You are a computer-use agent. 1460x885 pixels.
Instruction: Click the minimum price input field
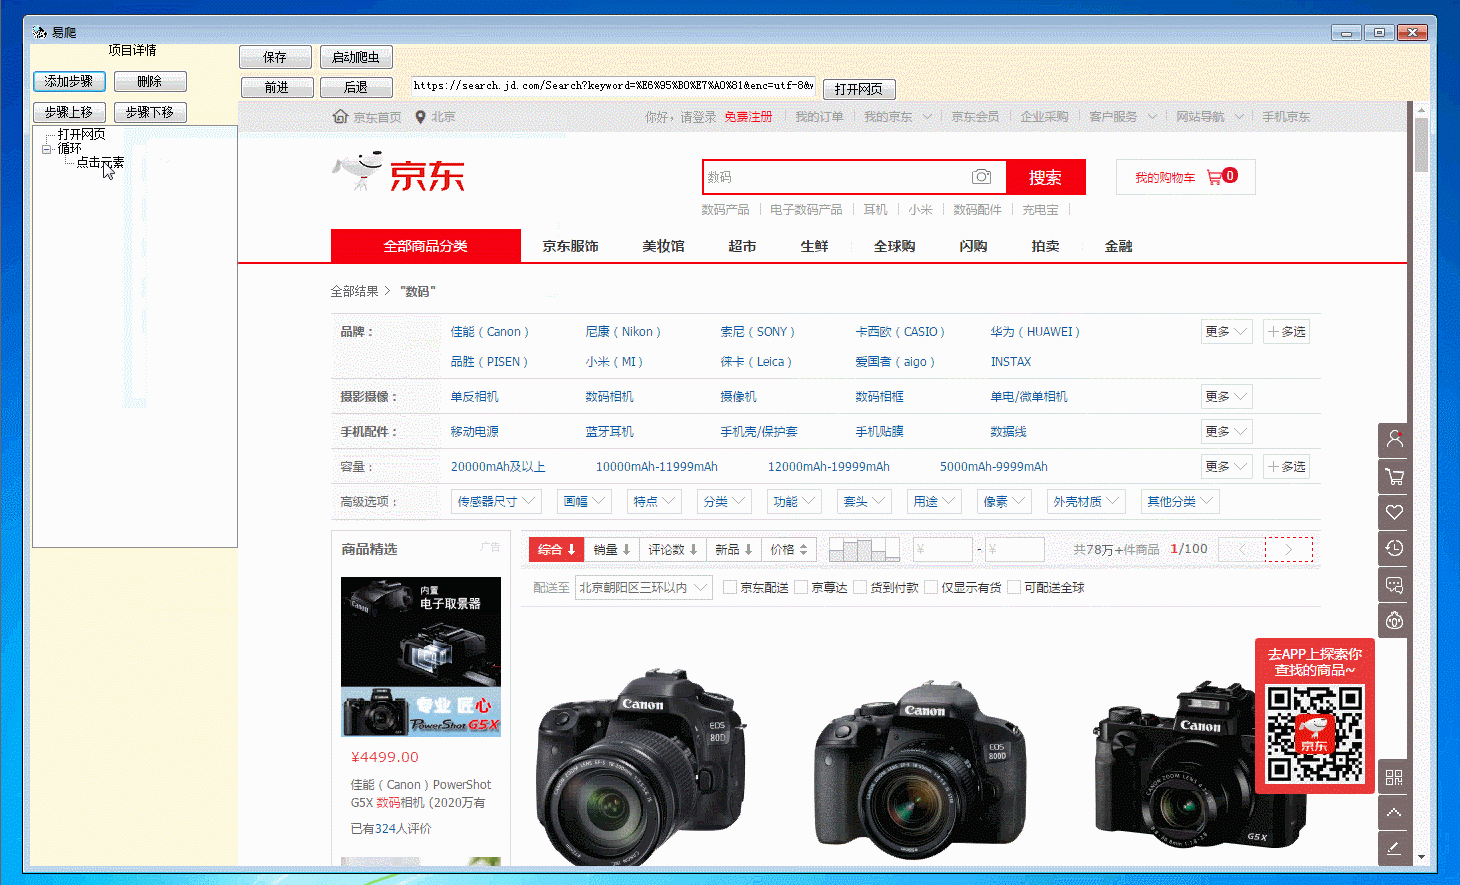point(943,549)
